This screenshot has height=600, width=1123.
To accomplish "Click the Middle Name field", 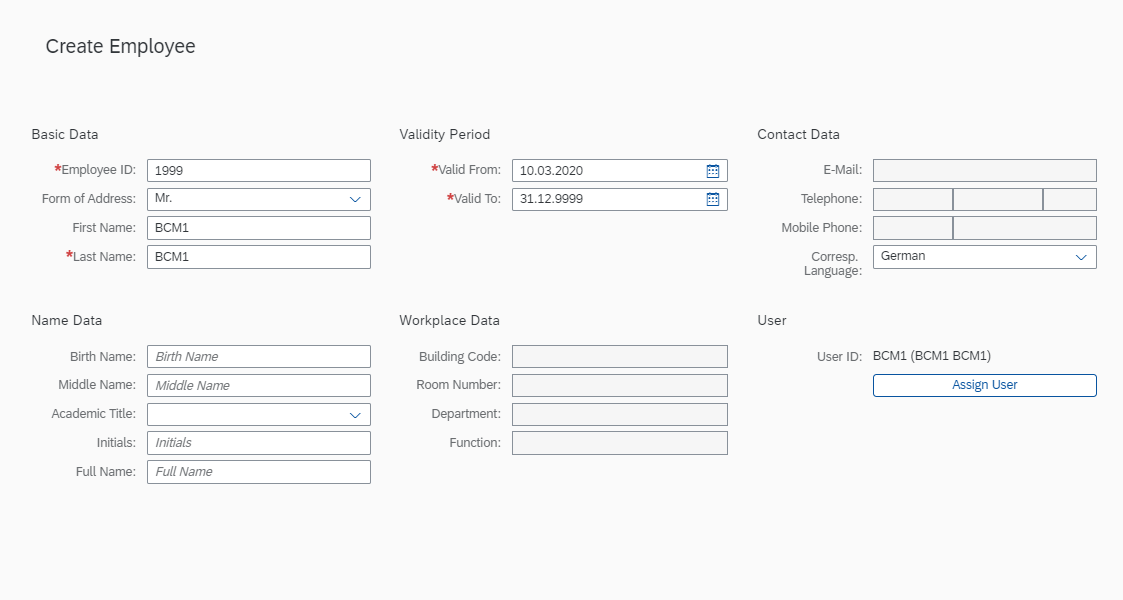I will [x=258, y=385].
